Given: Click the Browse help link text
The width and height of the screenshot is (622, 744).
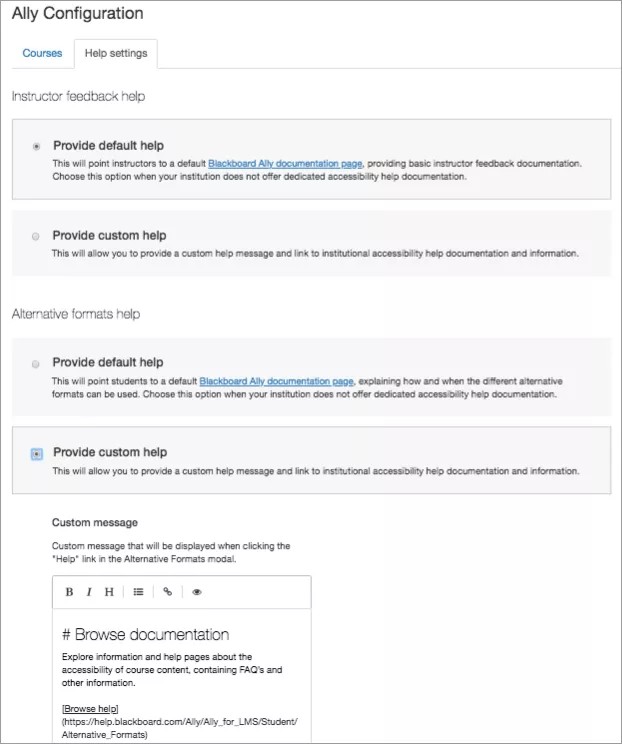Looking at the screenshot, I should click(x=90, y=709).
